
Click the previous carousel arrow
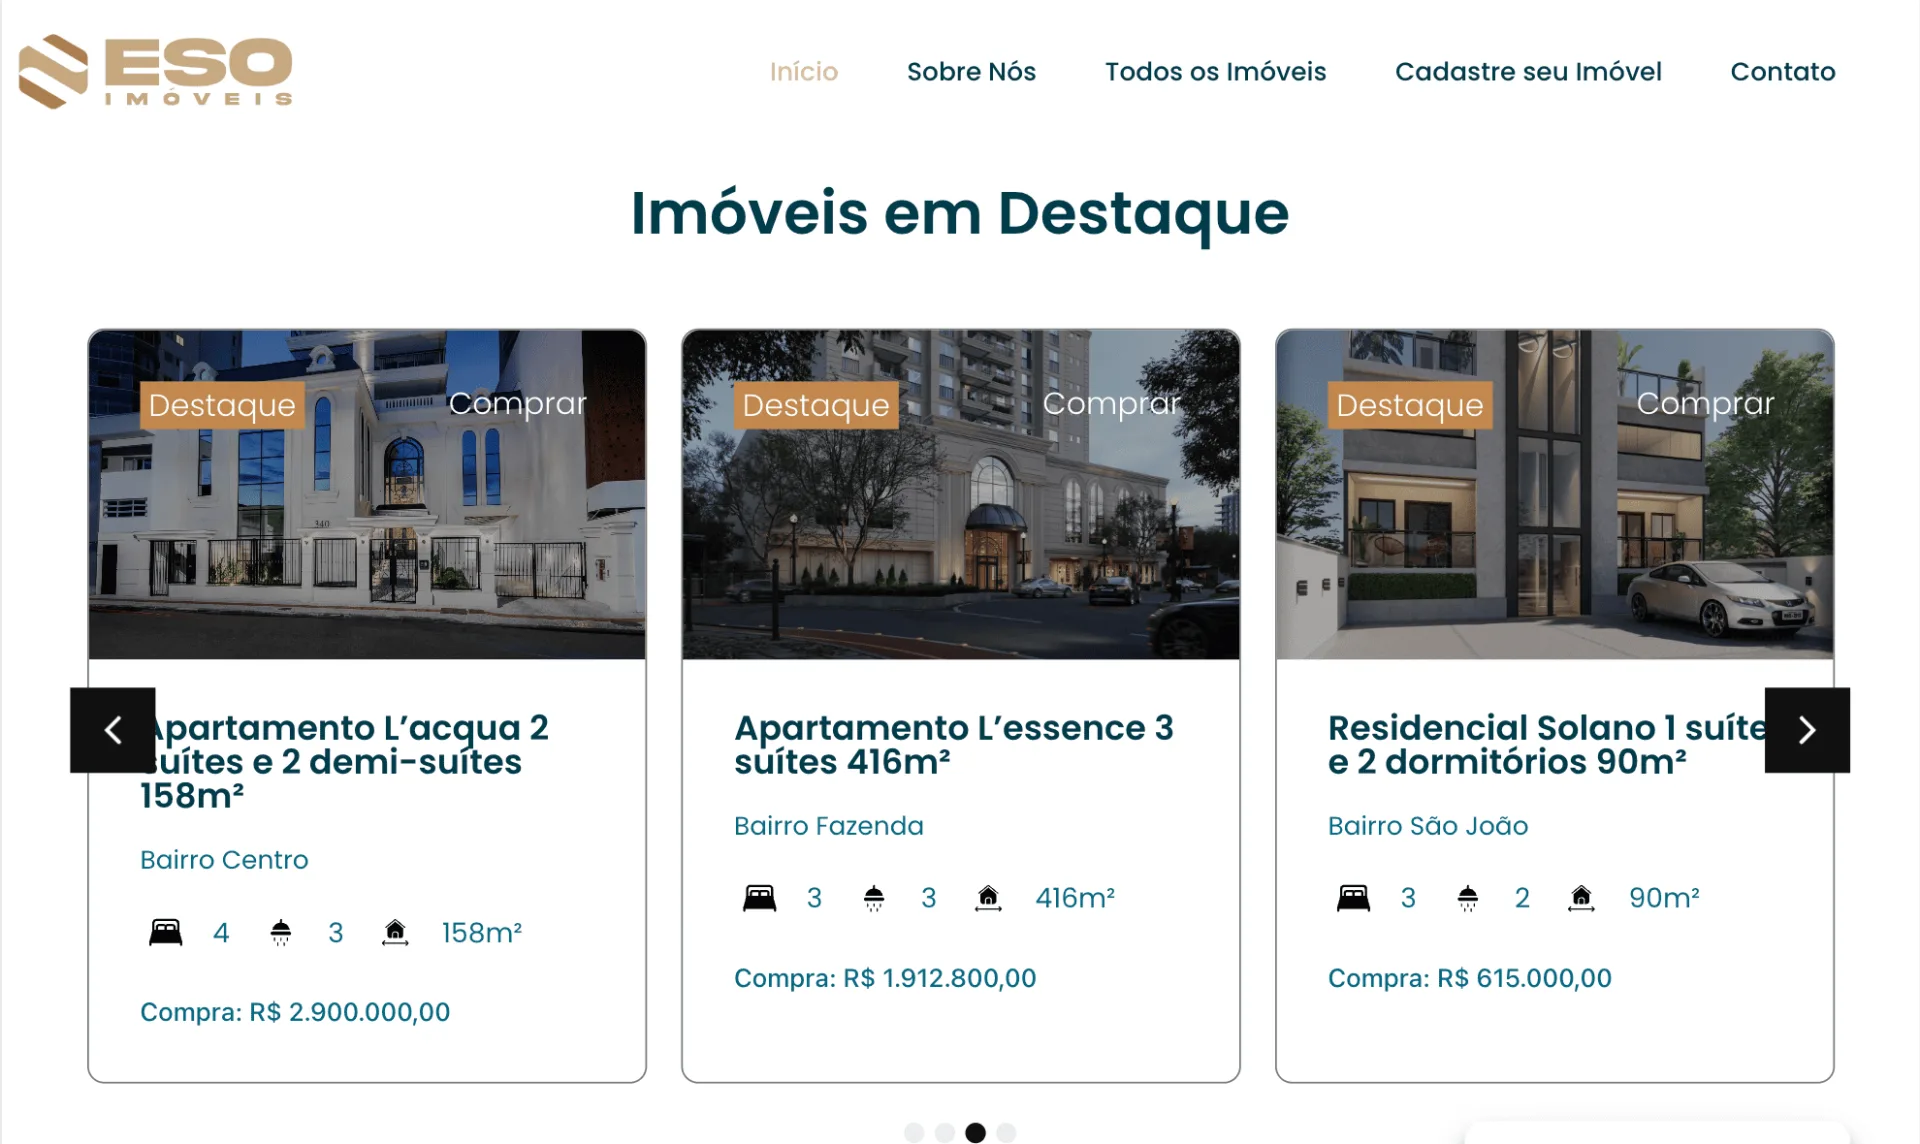pyautogui.click(x=113, y=730)
